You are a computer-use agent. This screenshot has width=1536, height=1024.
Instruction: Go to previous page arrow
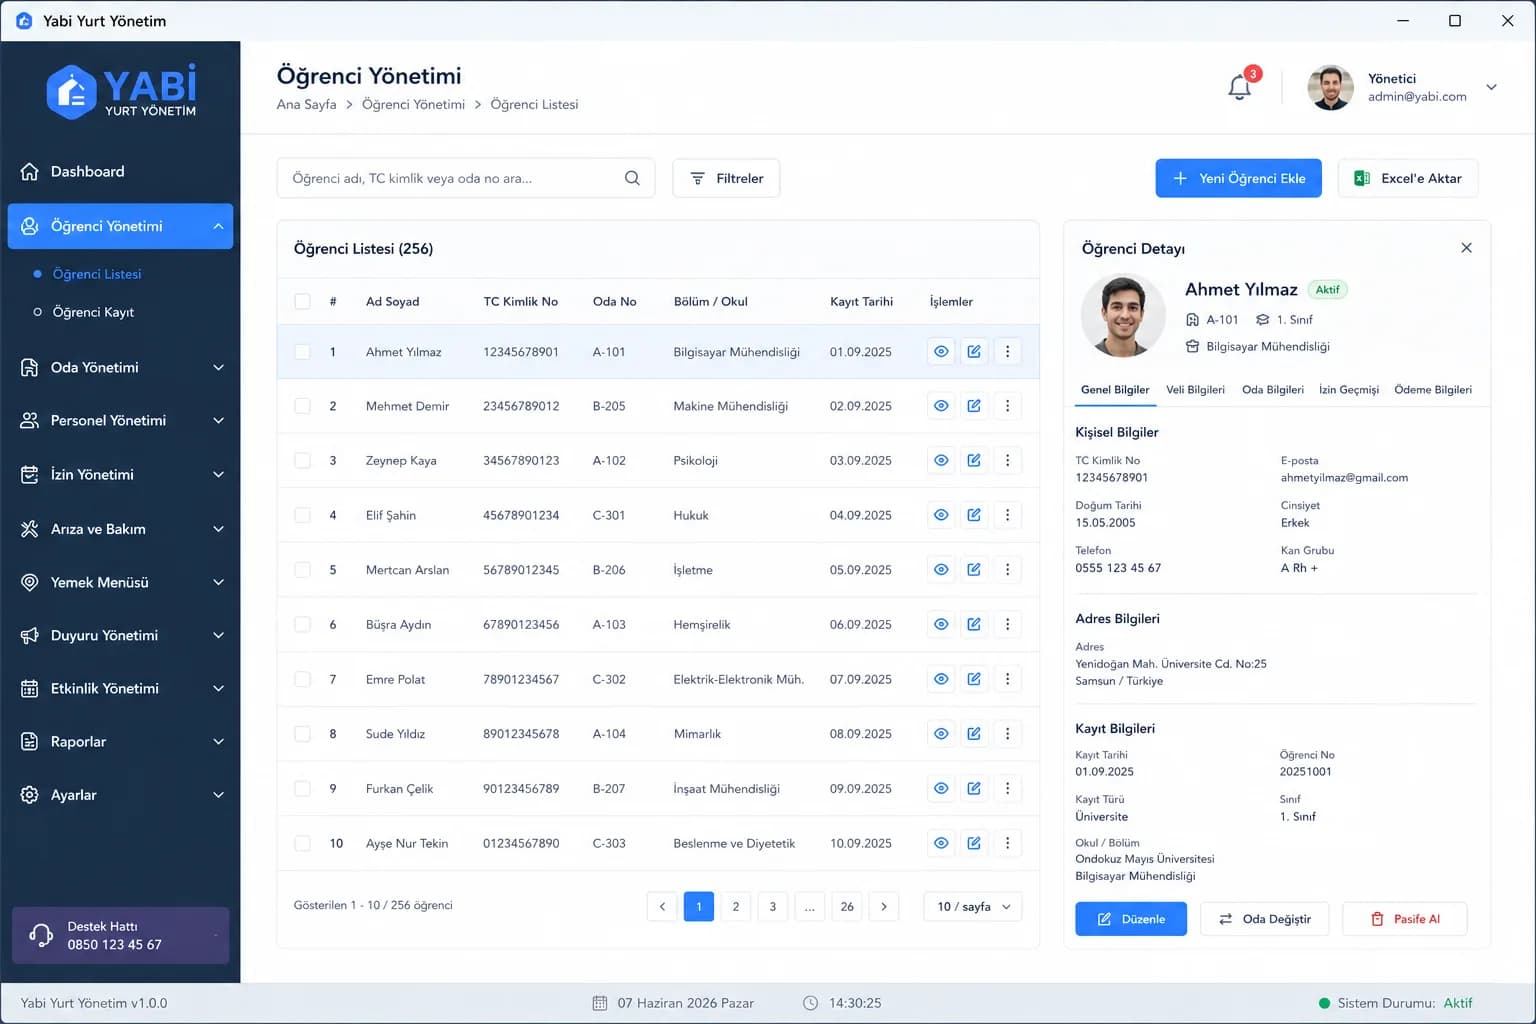point(662,906)
